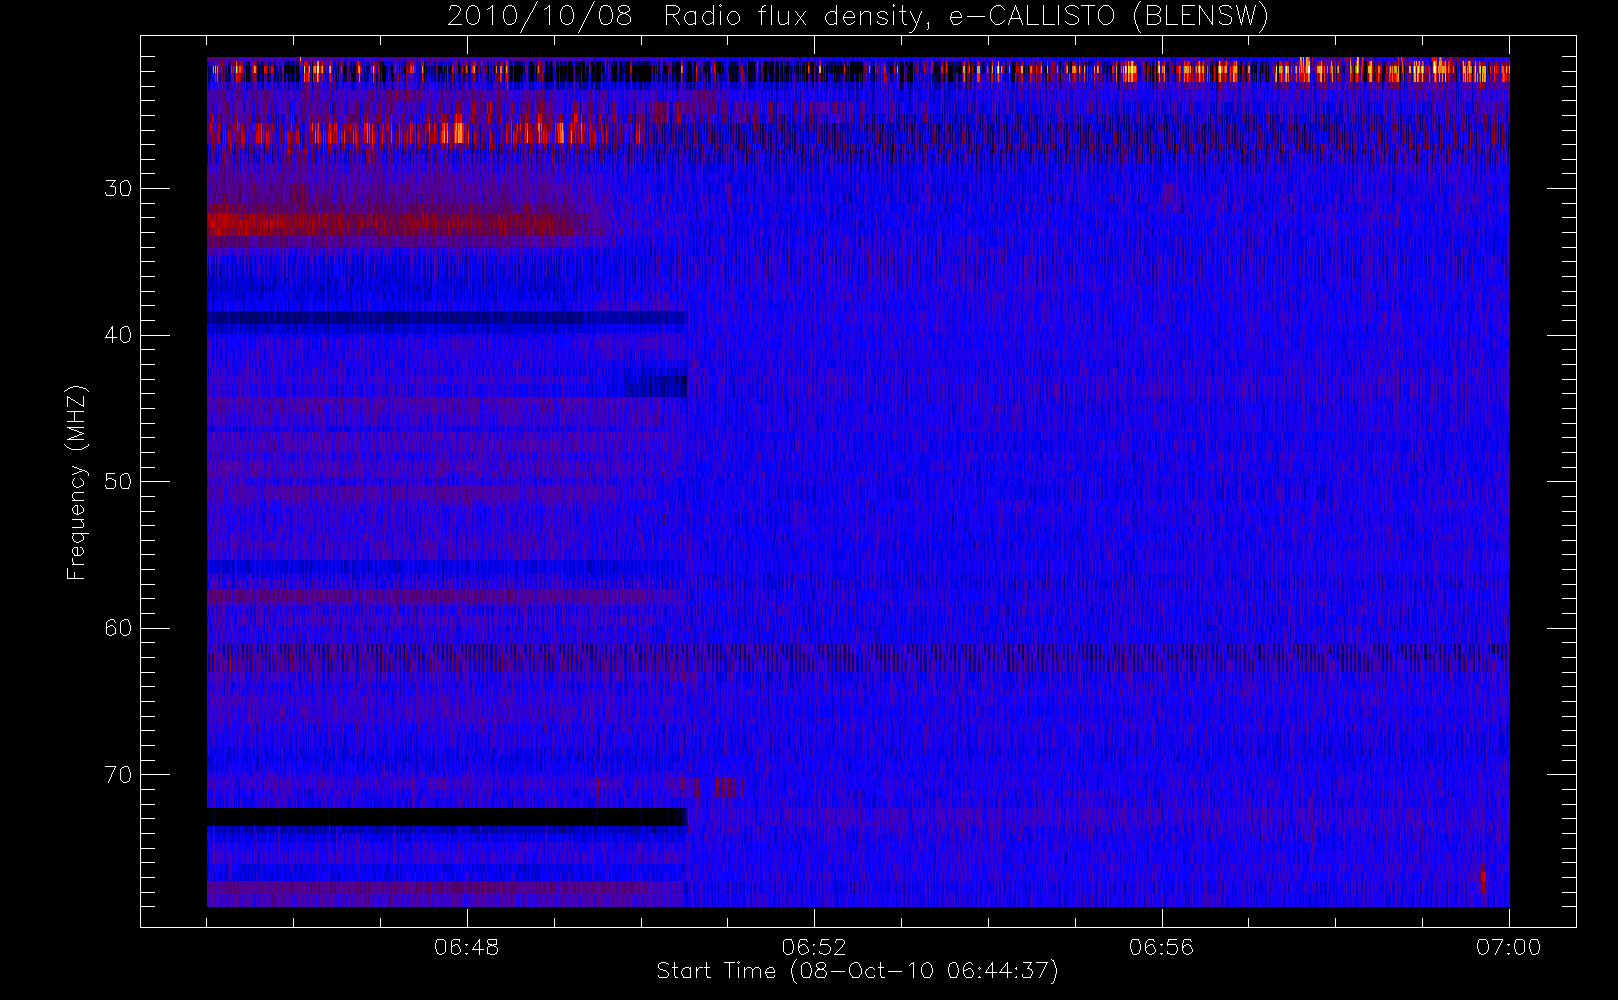The height and width of the screenshot is (1000, 1618).
Task: Click the 40 frequency tick label
Action: coord(118,335)
